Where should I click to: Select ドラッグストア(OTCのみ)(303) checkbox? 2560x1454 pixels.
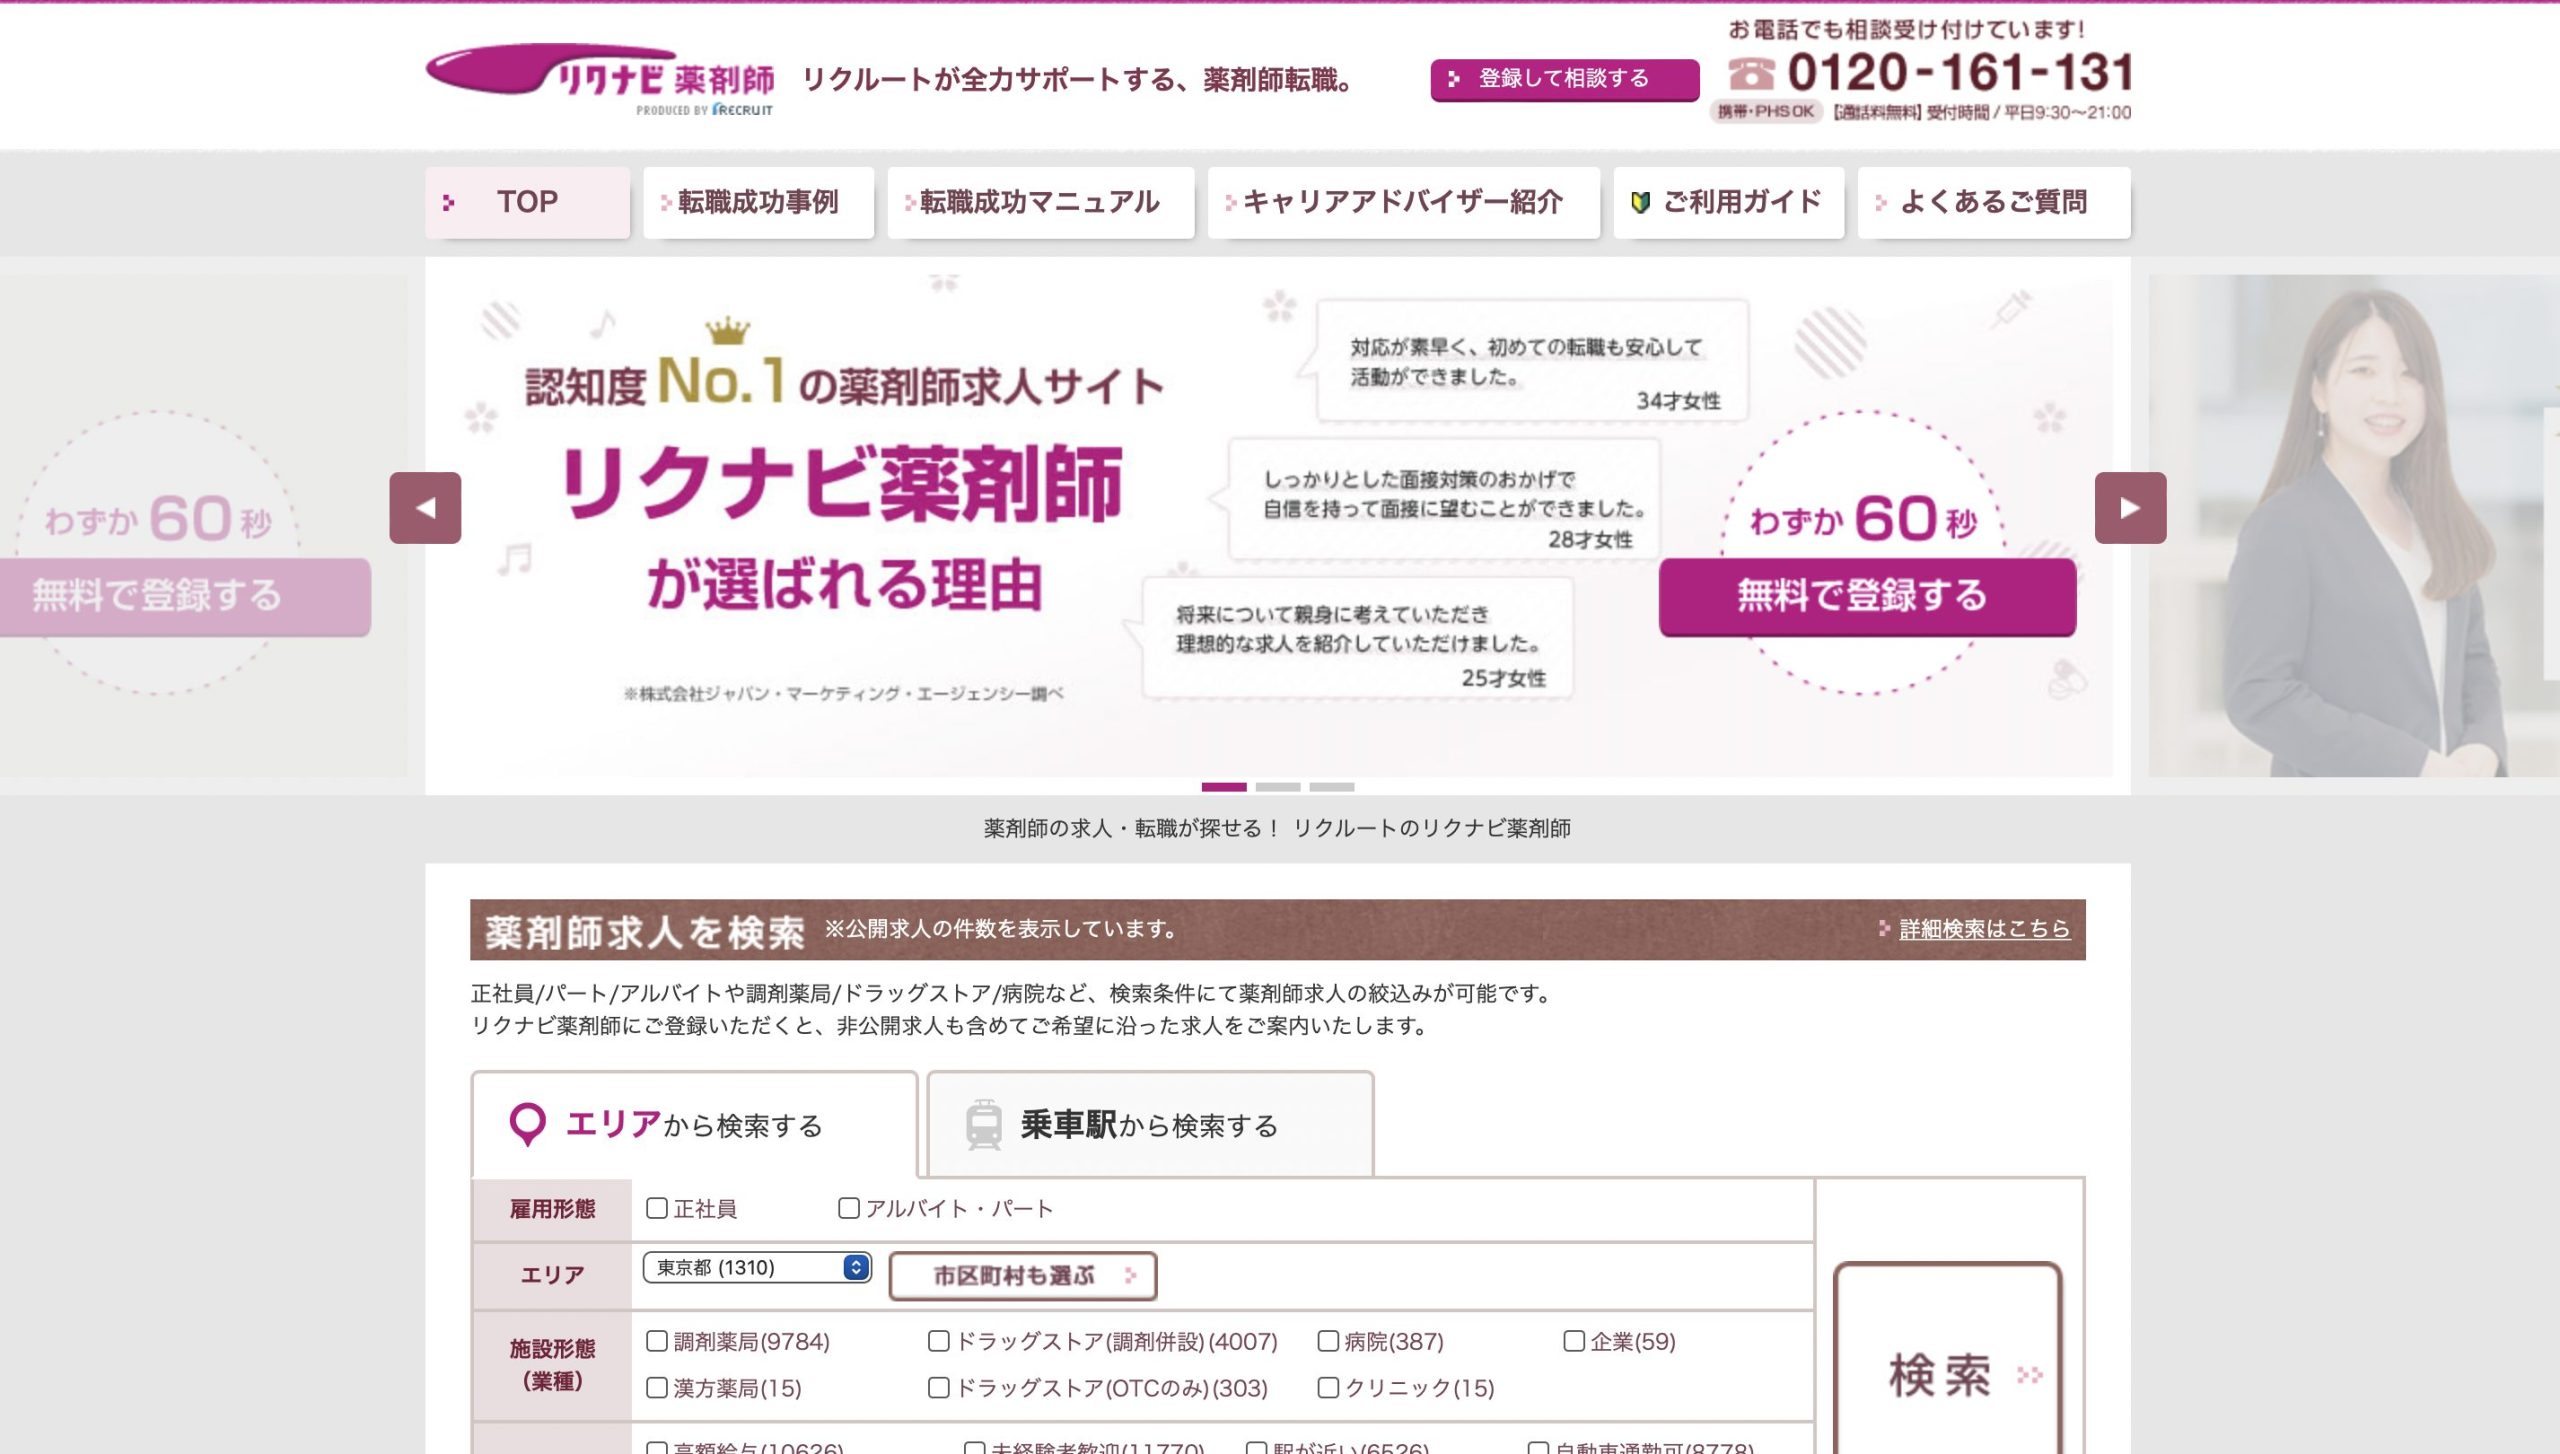point(938,1387)
